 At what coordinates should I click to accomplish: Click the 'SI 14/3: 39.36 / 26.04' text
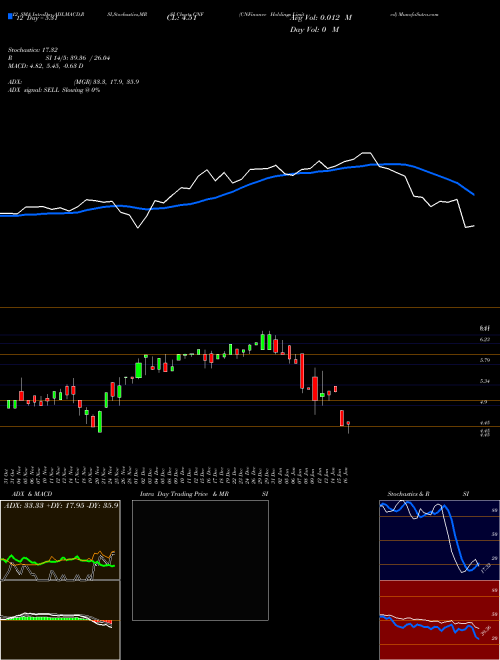coord(78,58)
